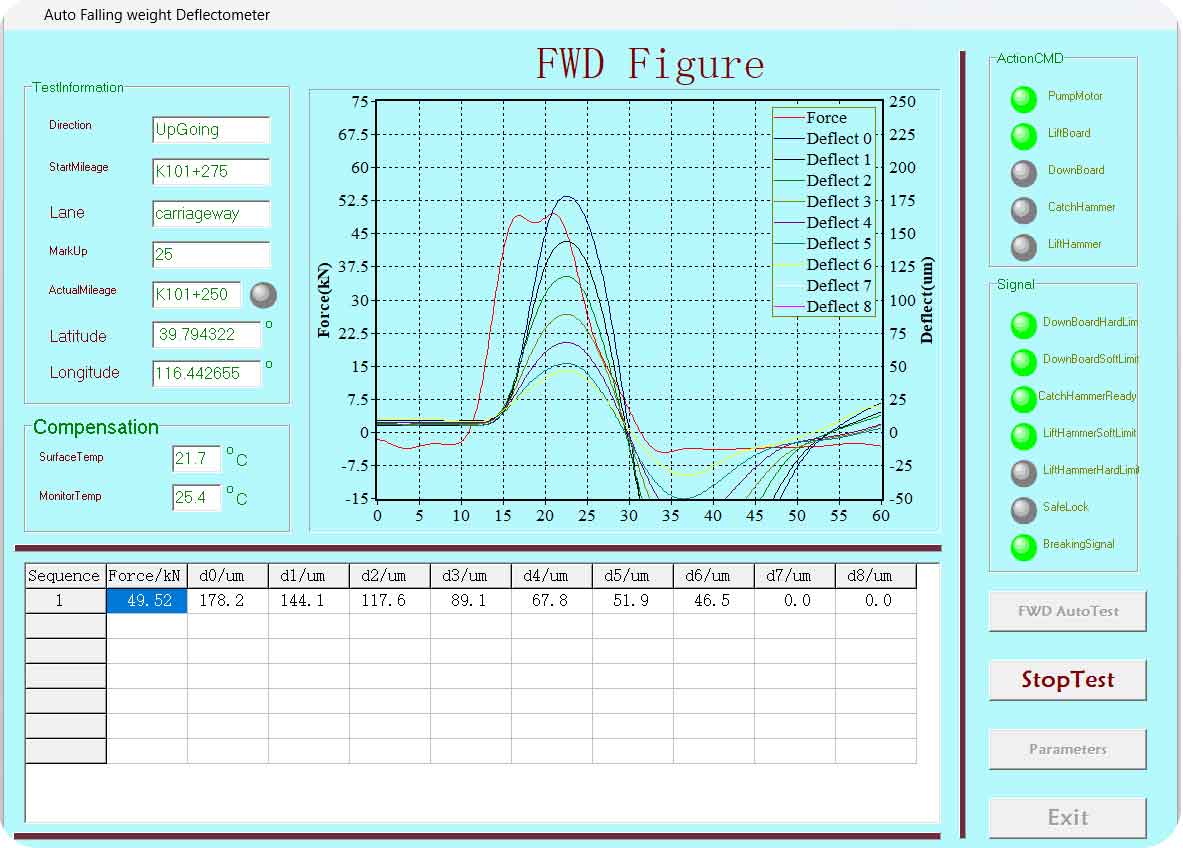Select the Force/kN cell 49.52
This screenshot has height=848, width=1183.
coord(146,601)
